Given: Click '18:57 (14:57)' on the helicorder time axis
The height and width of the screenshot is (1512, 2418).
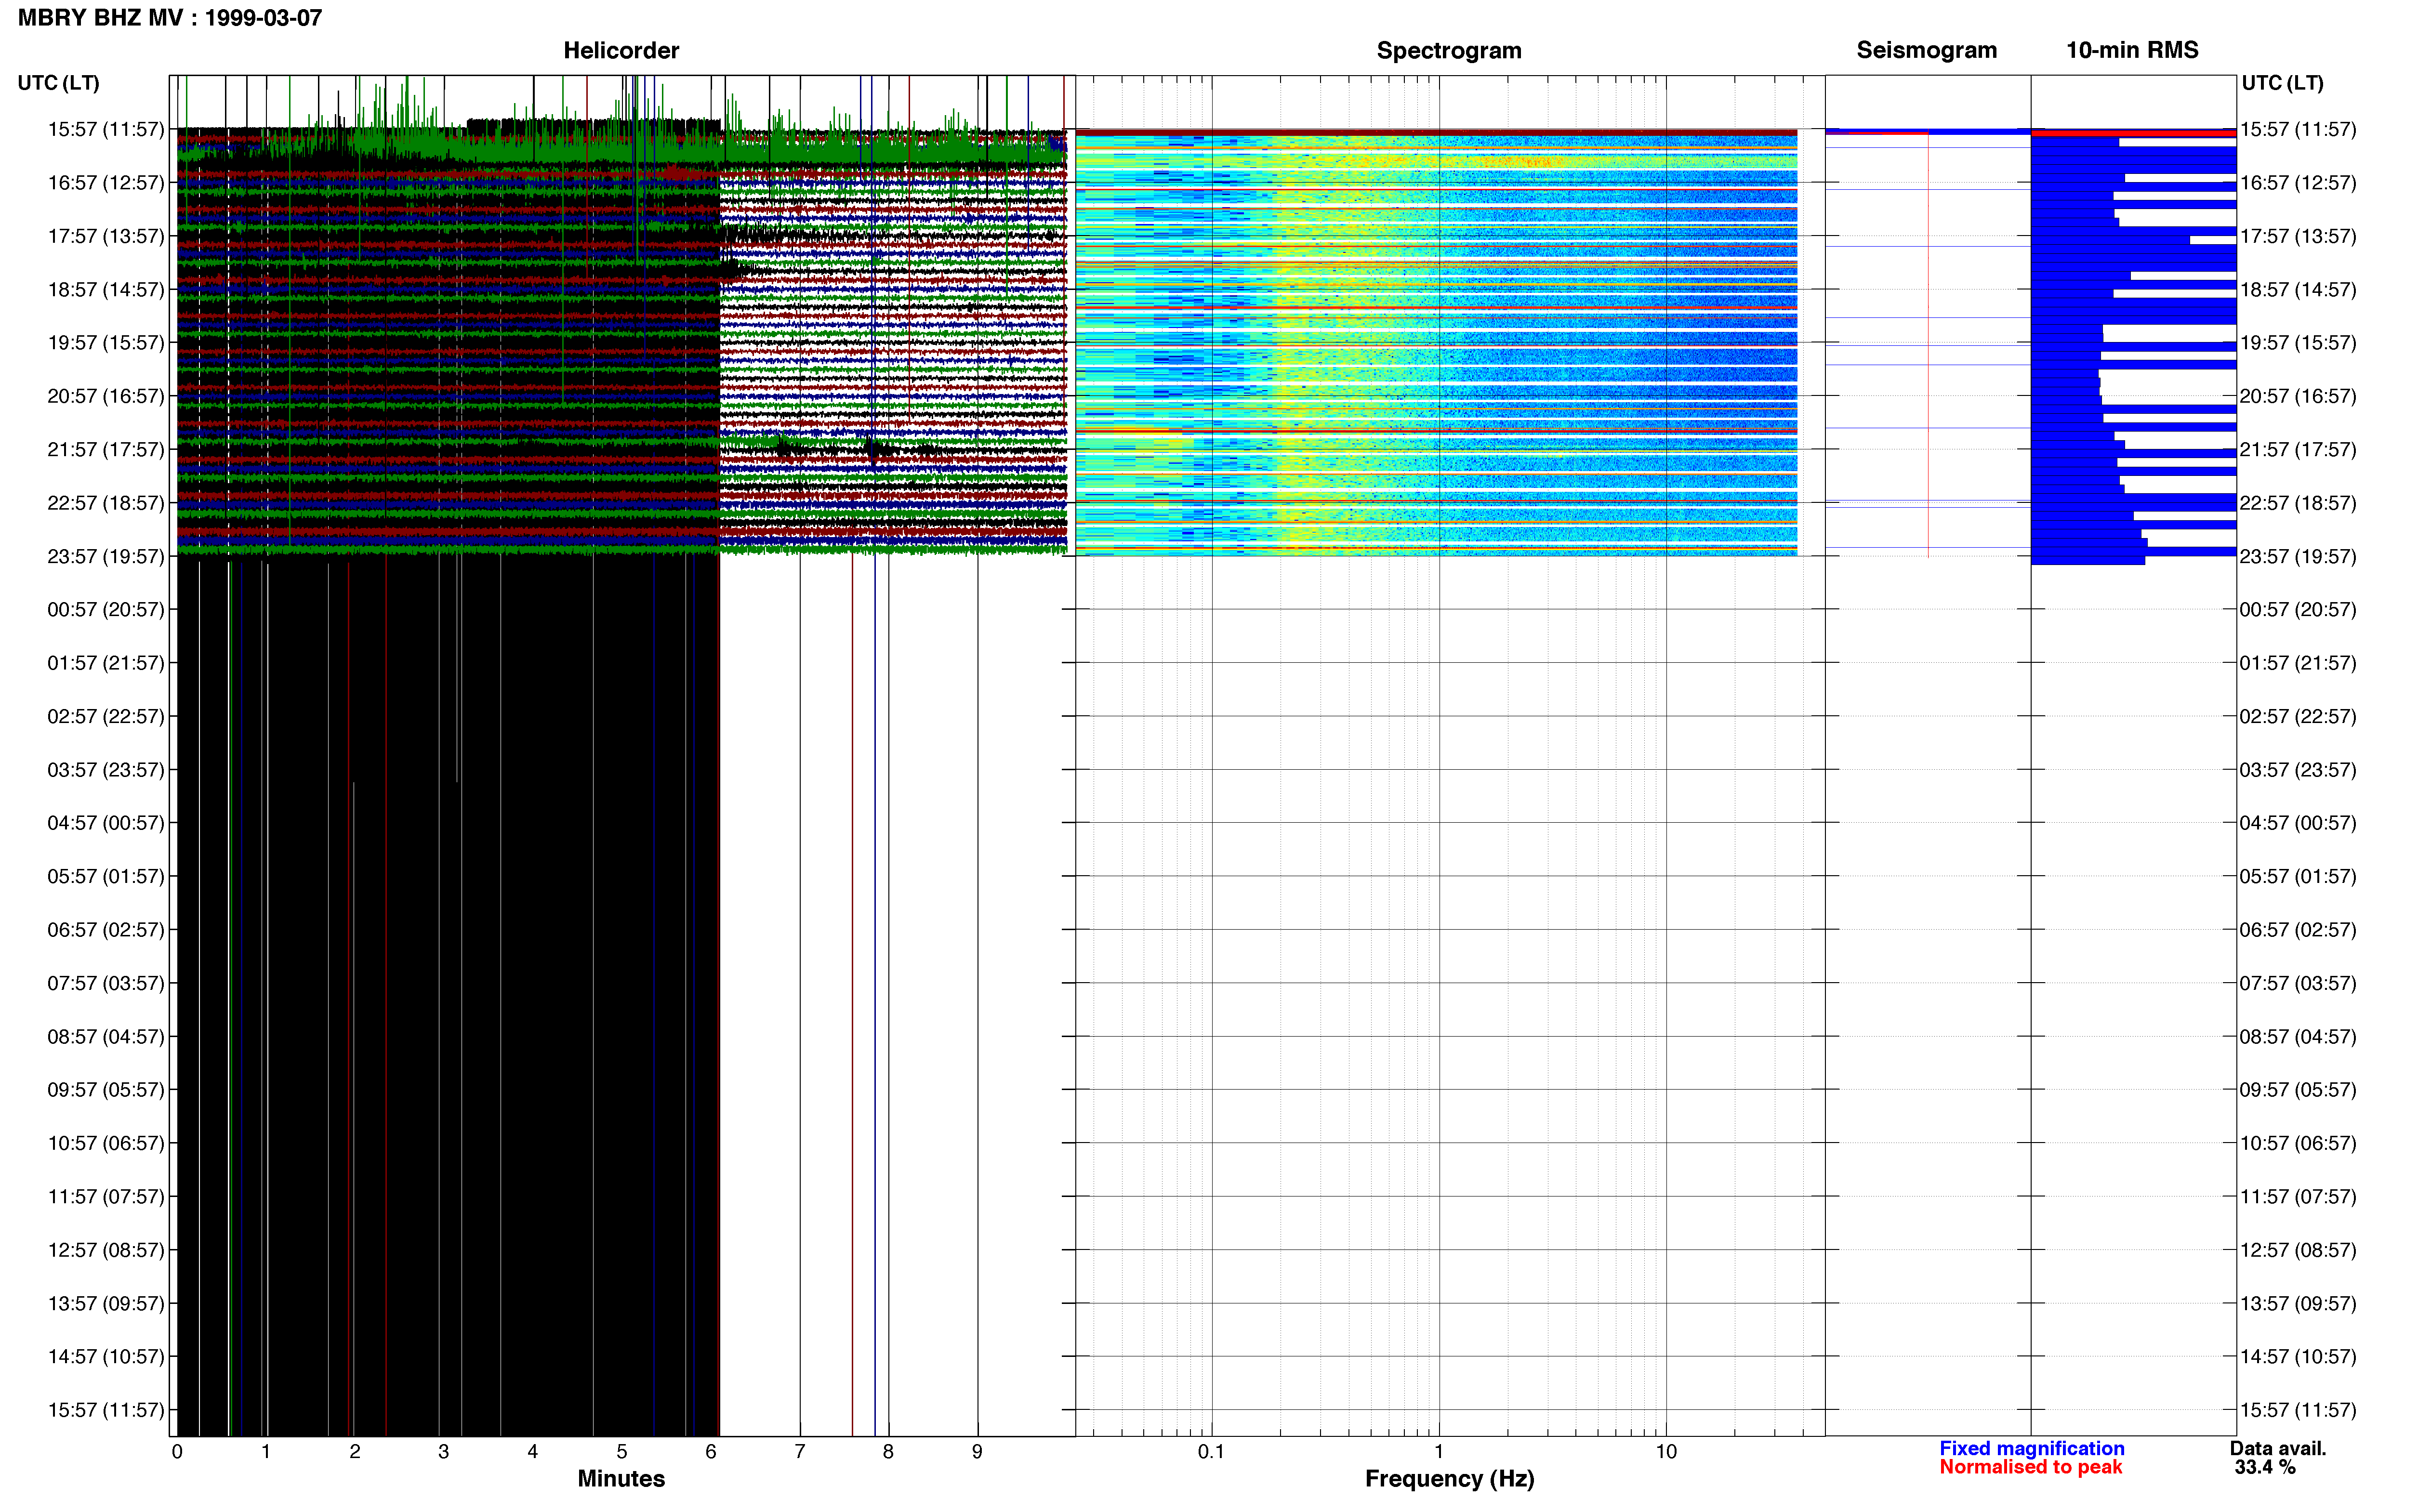Looking at the screenshot, I should click(x=106, y=289).
